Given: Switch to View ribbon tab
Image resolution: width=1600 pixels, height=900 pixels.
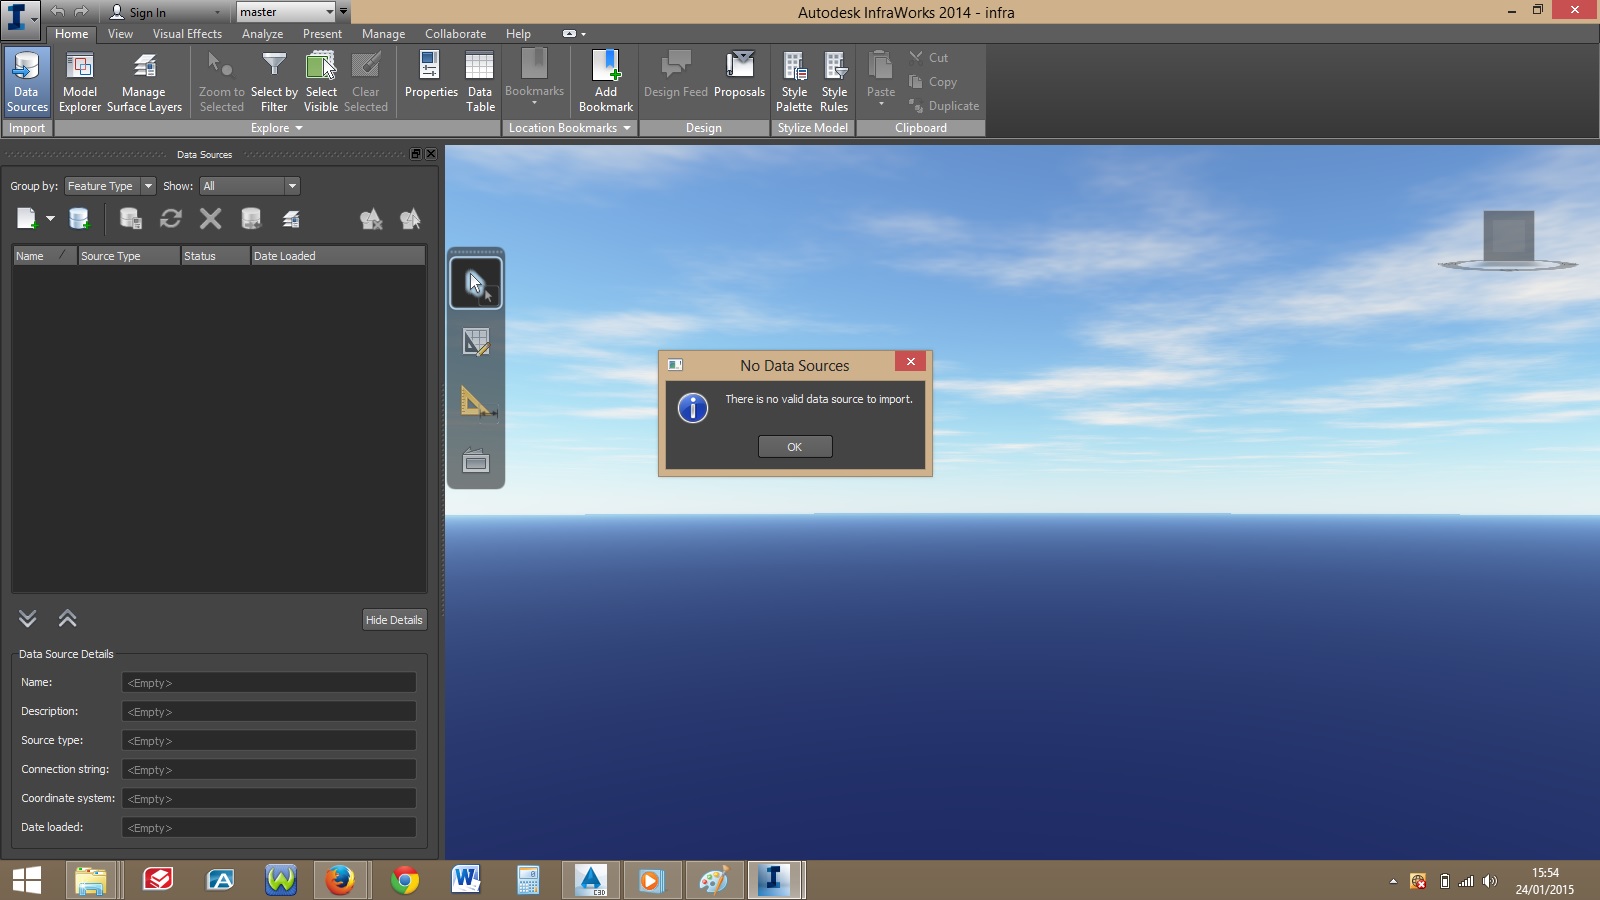Looking at the screenshot, I should coord(120,34).
